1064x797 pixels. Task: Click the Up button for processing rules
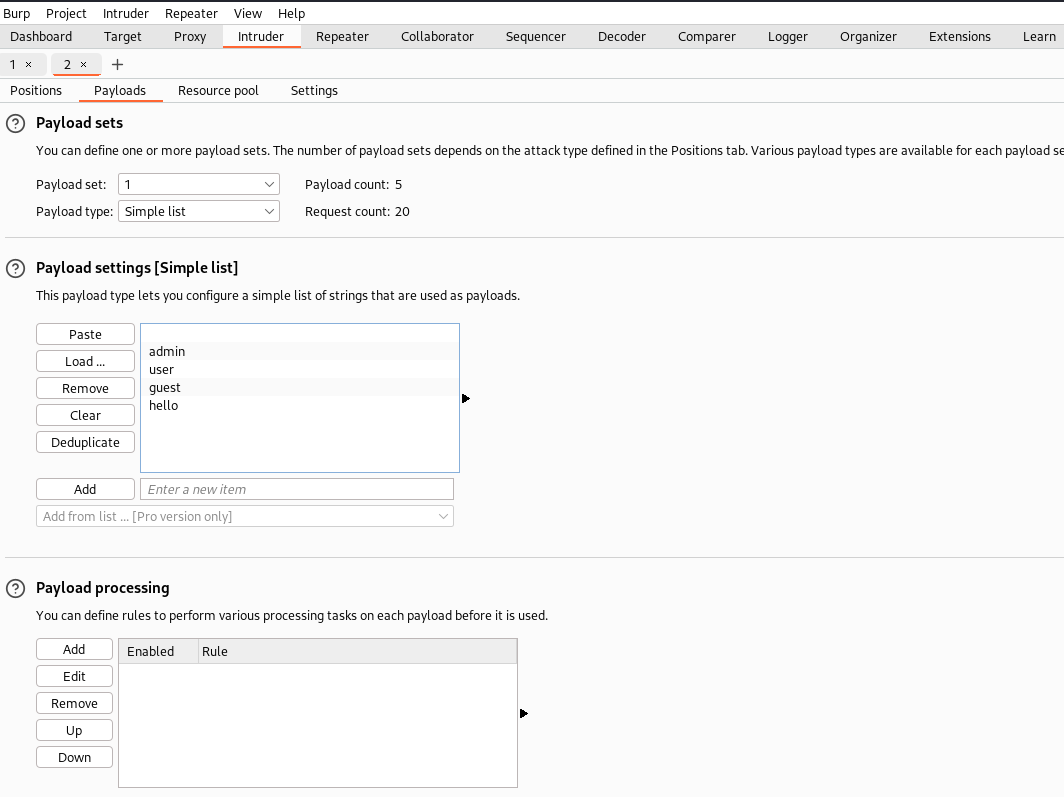click(75, 731)
